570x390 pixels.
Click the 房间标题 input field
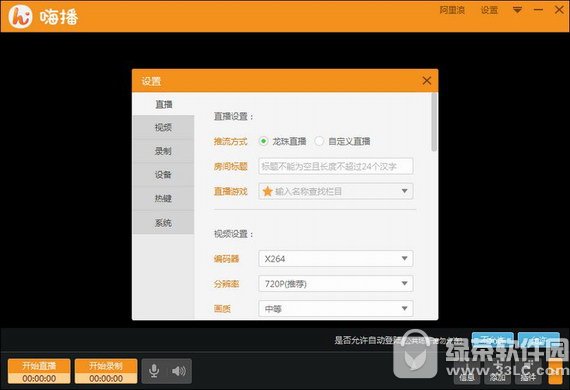[x=336, y=166]
